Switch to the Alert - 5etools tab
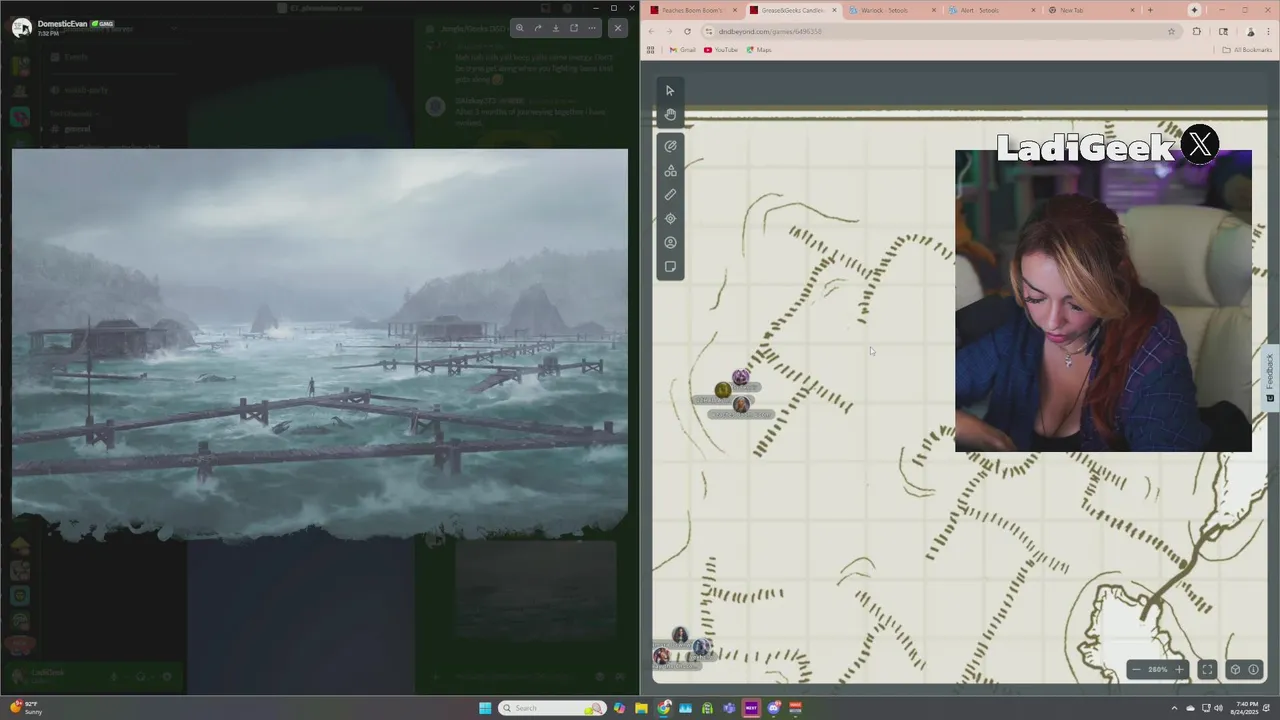The image size is (1280, 720). pos(991,10)
